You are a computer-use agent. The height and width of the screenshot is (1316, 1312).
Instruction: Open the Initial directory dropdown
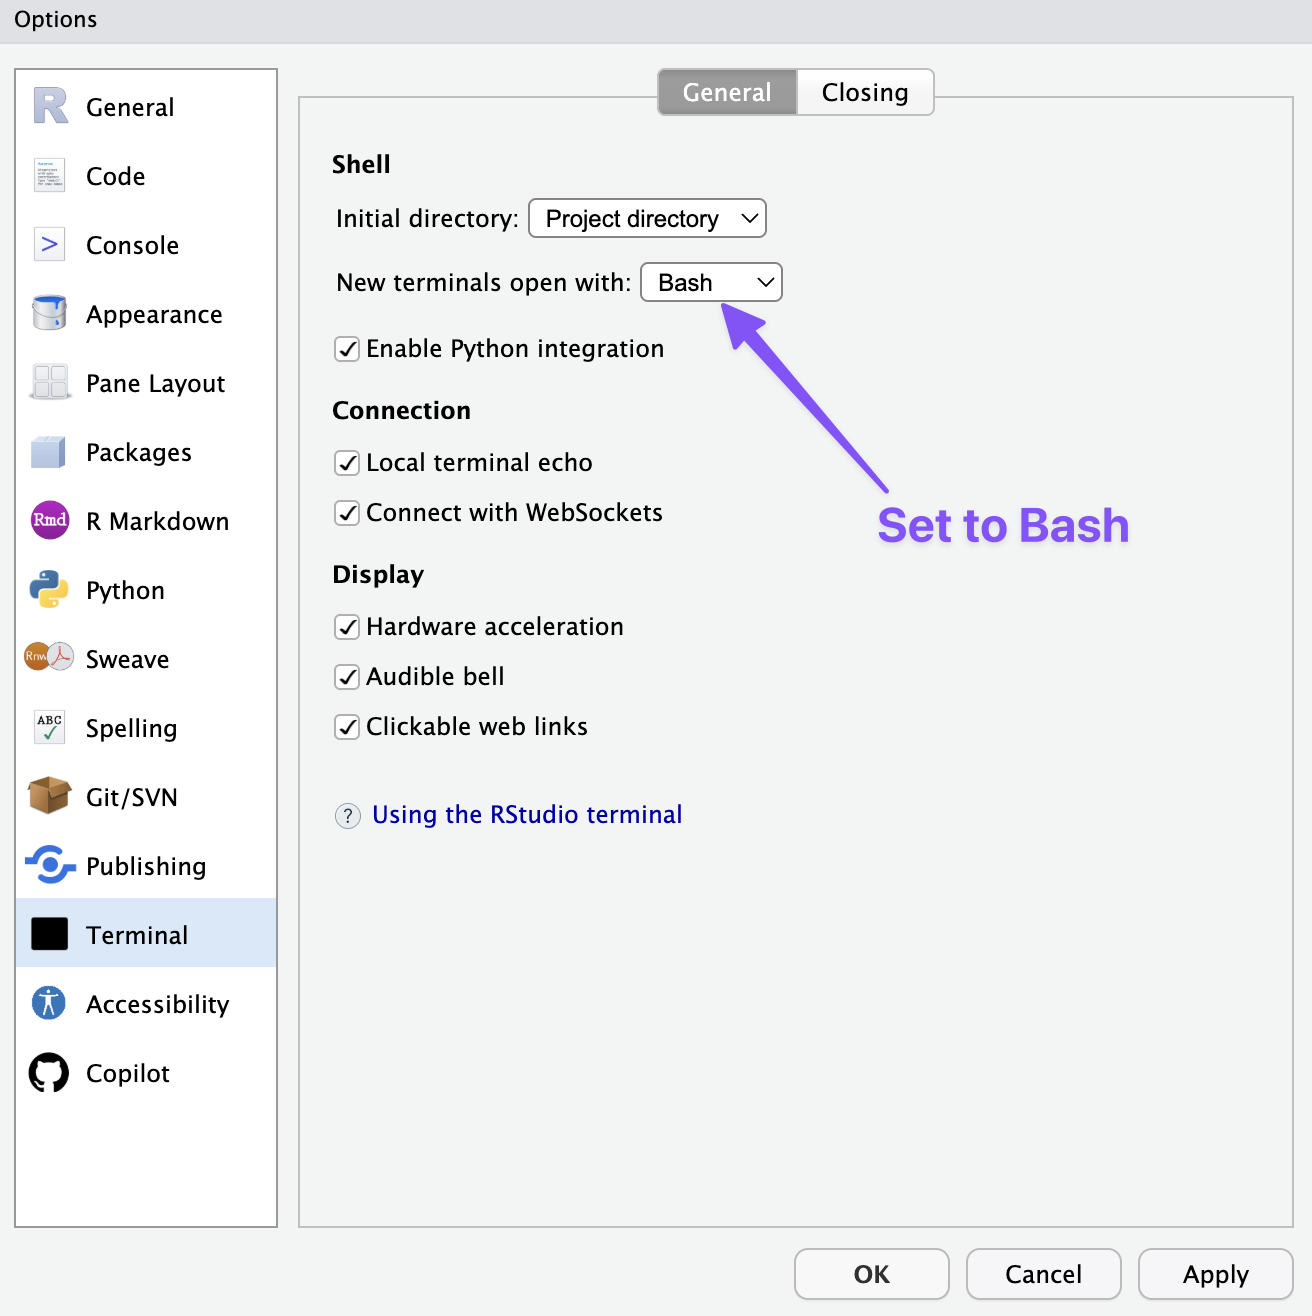point(646,218)
